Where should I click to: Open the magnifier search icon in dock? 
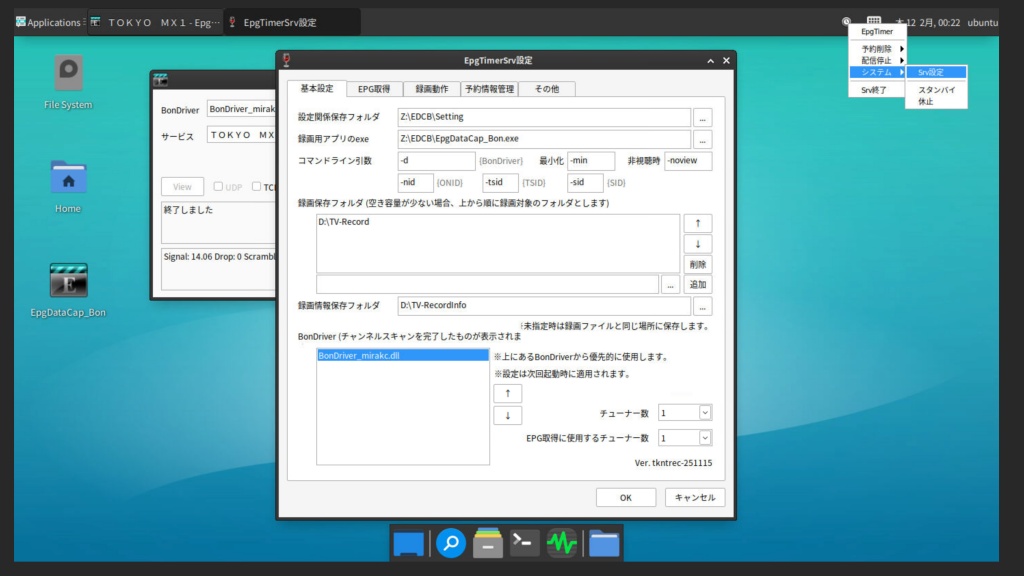click(x=450, y=543)
